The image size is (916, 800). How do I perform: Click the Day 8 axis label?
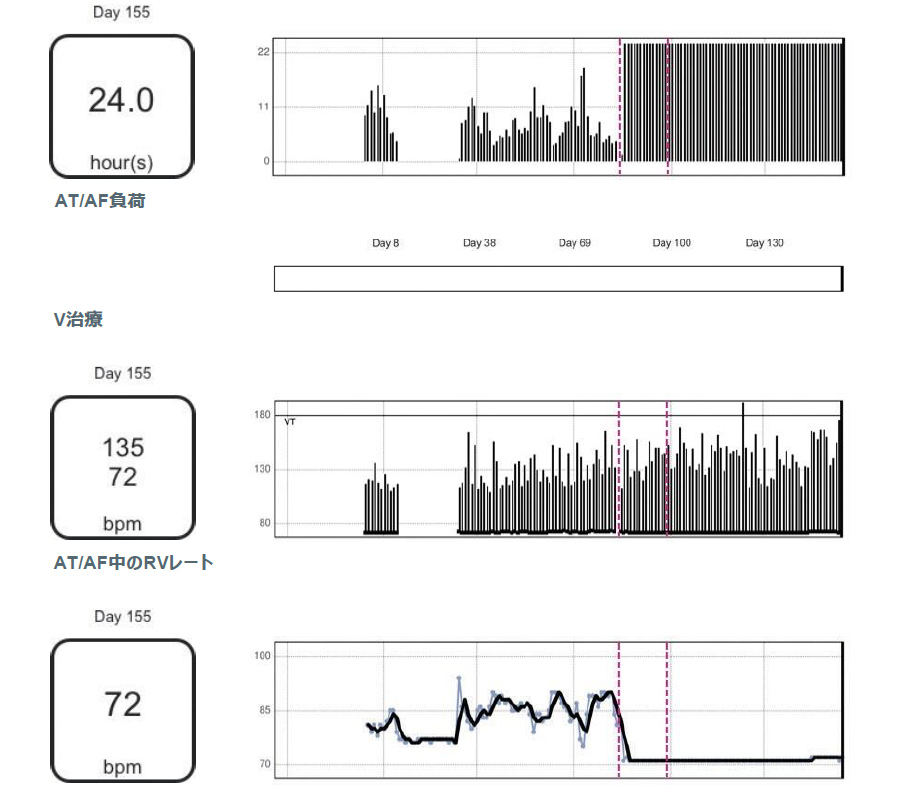coord(385,243)
